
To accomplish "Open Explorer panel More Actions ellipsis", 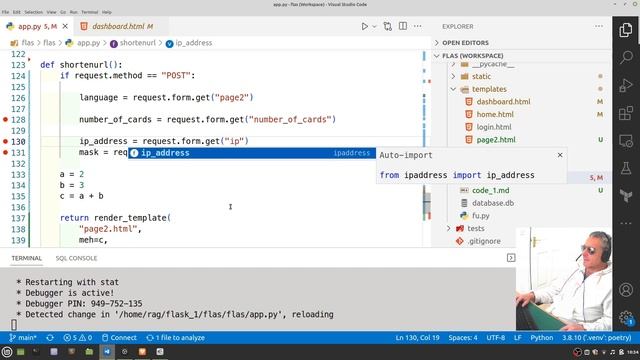I will [x=599, y=26].
